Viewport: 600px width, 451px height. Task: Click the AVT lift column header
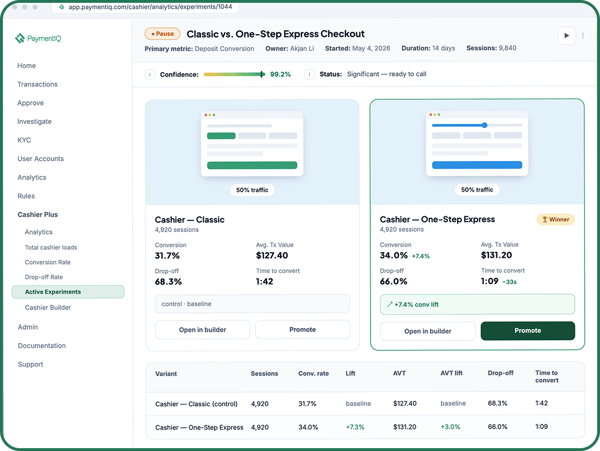tap(452, 373)
